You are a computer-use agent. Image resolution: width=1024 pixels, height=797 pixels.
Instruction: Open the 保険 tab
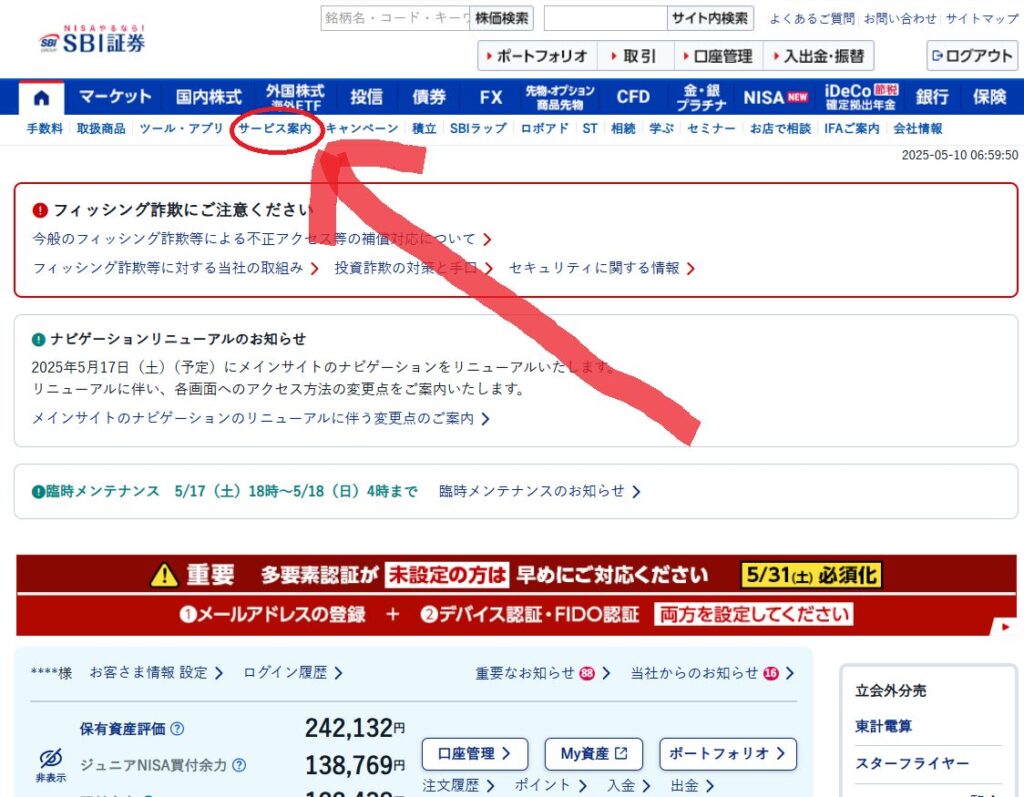989,97
